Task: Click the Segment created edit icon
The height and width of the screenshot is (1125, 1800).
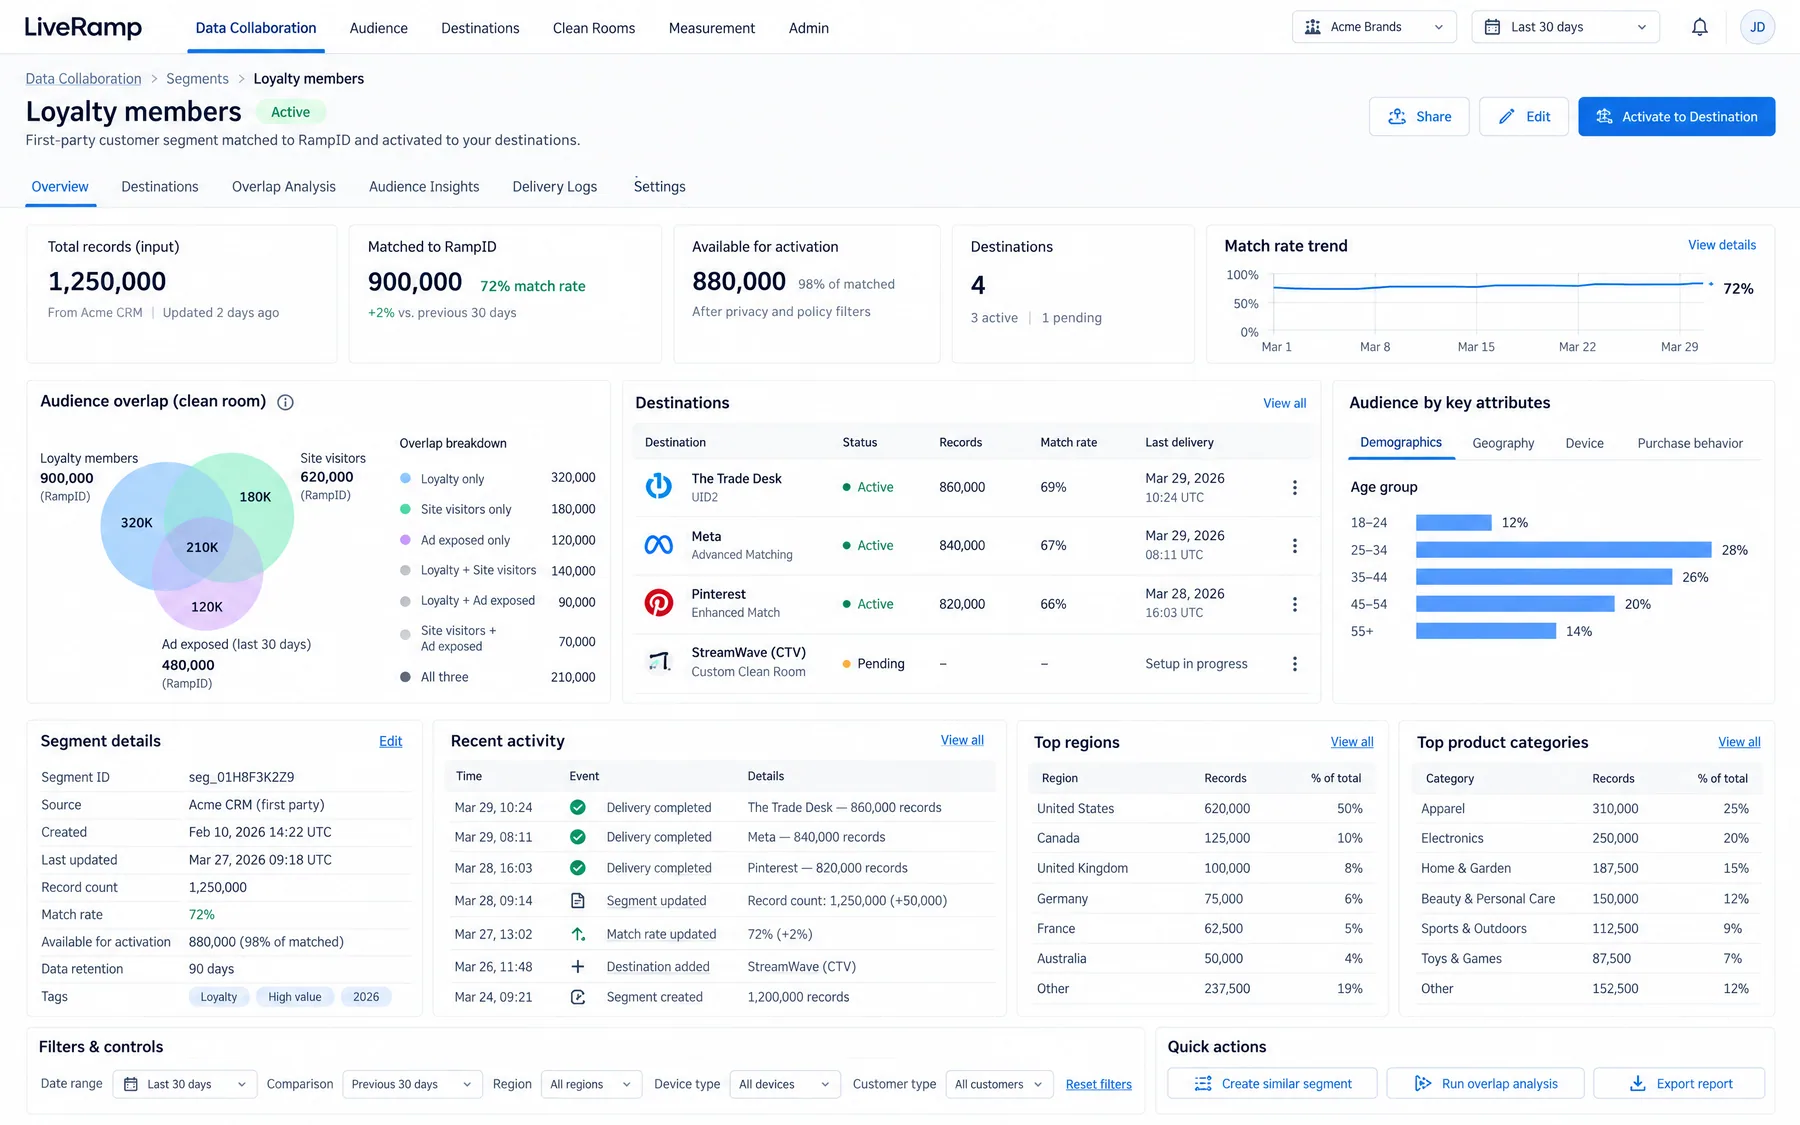Action: pos(577,997)
